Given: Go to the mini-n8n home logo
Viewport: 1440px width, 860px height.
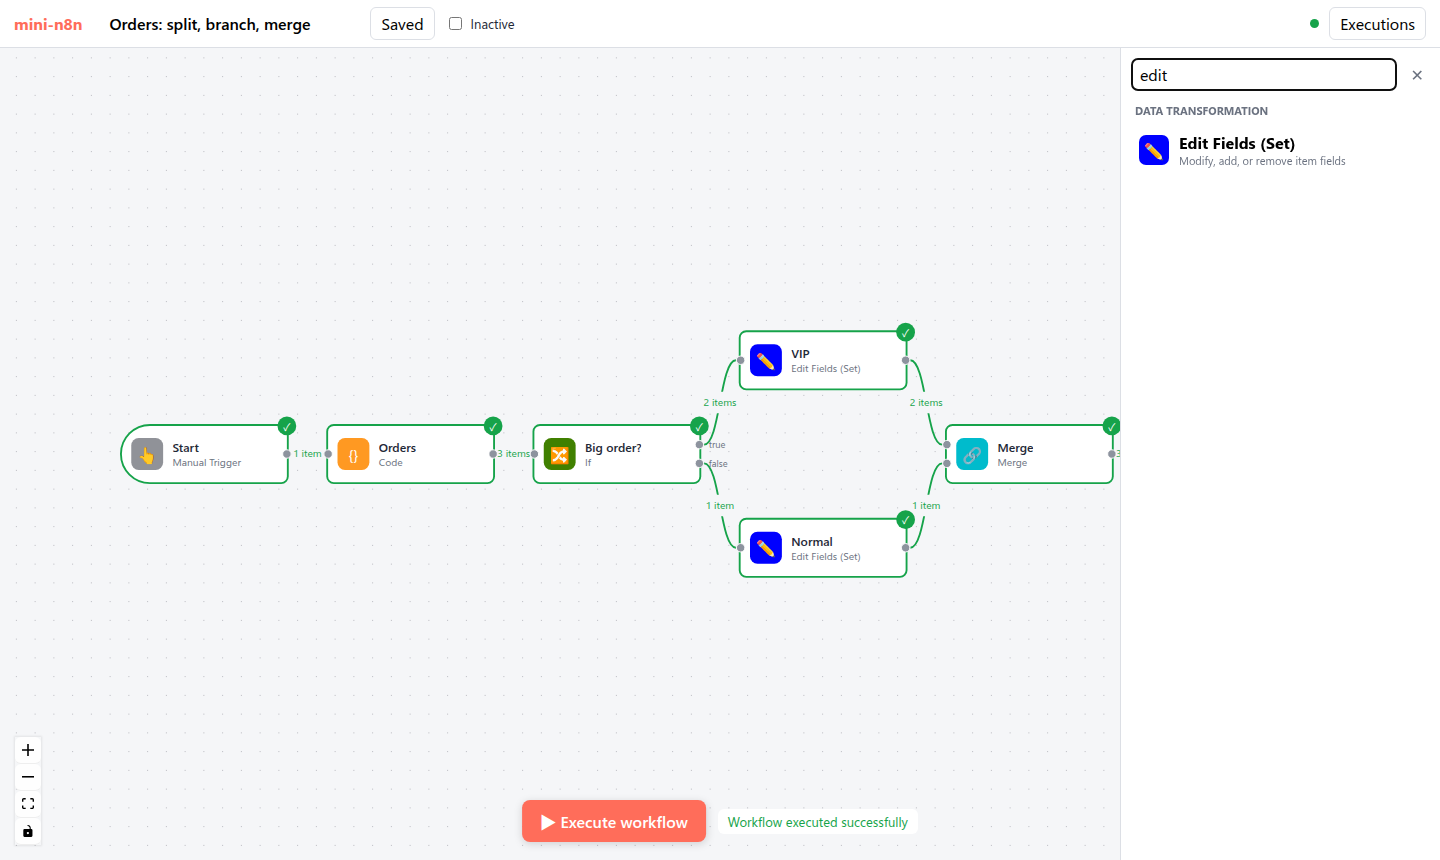Looking at the screenshot, I should [x=48, y=24].
